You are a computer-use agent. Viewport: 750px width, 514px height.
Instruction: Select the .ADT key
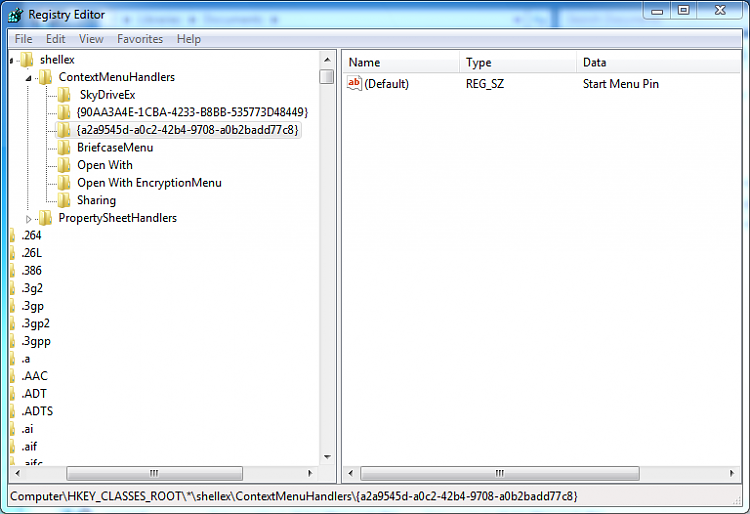coord(34,394)
